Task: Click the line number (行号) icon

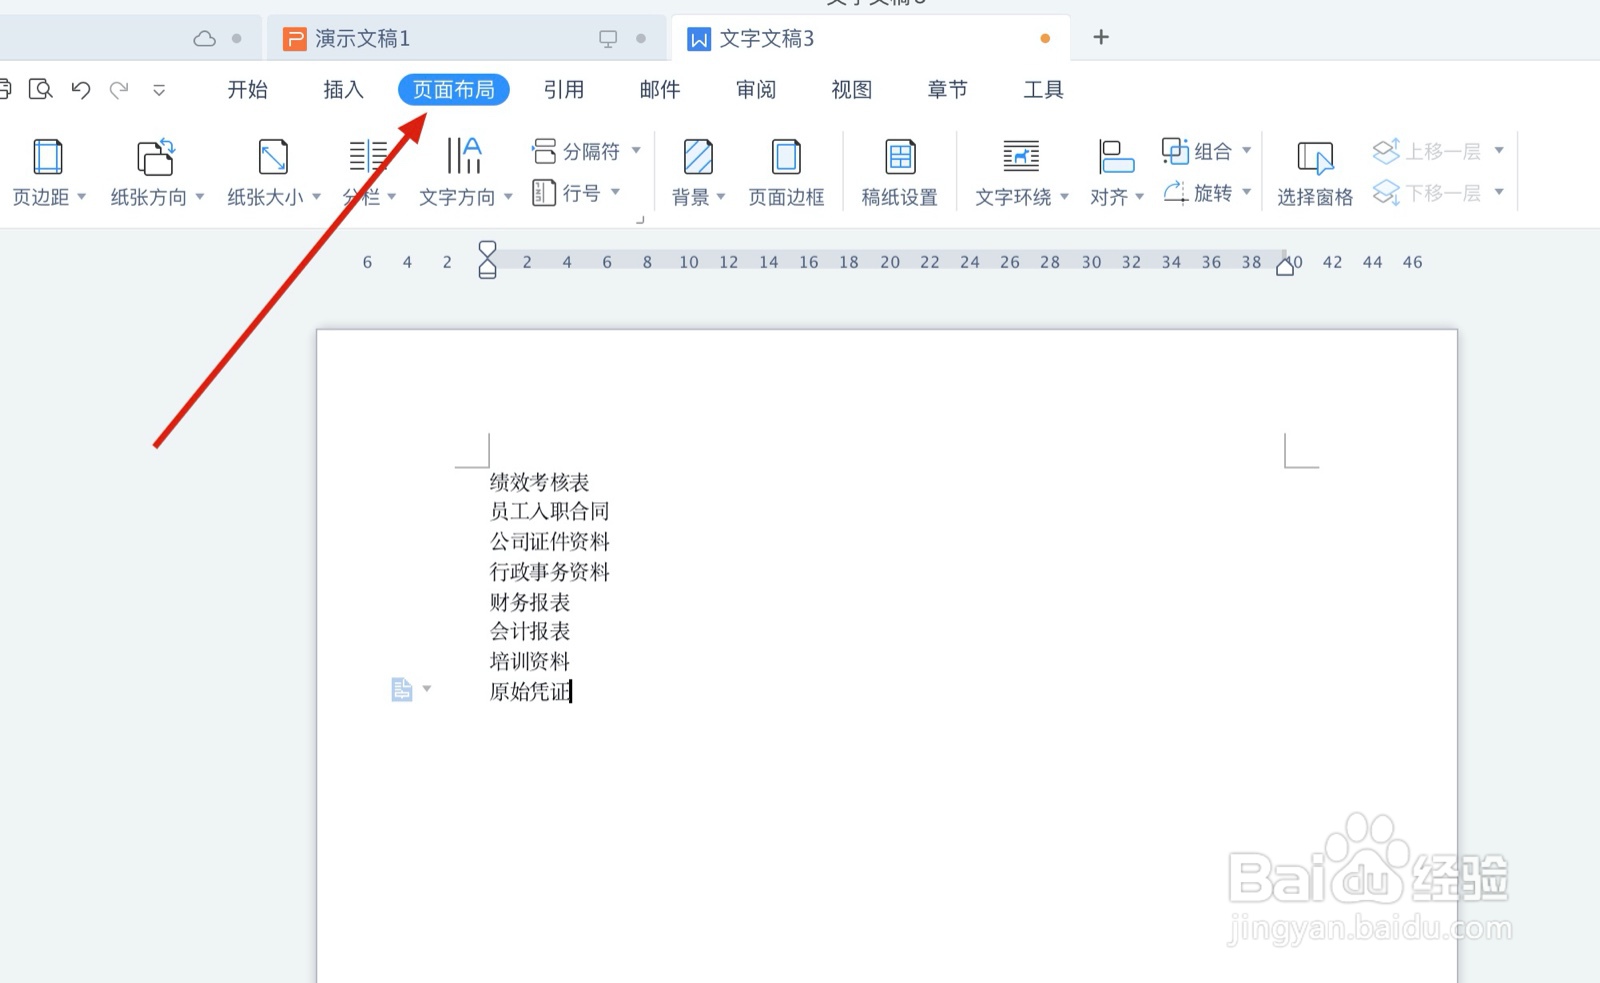Action: (x=544, y=192)
